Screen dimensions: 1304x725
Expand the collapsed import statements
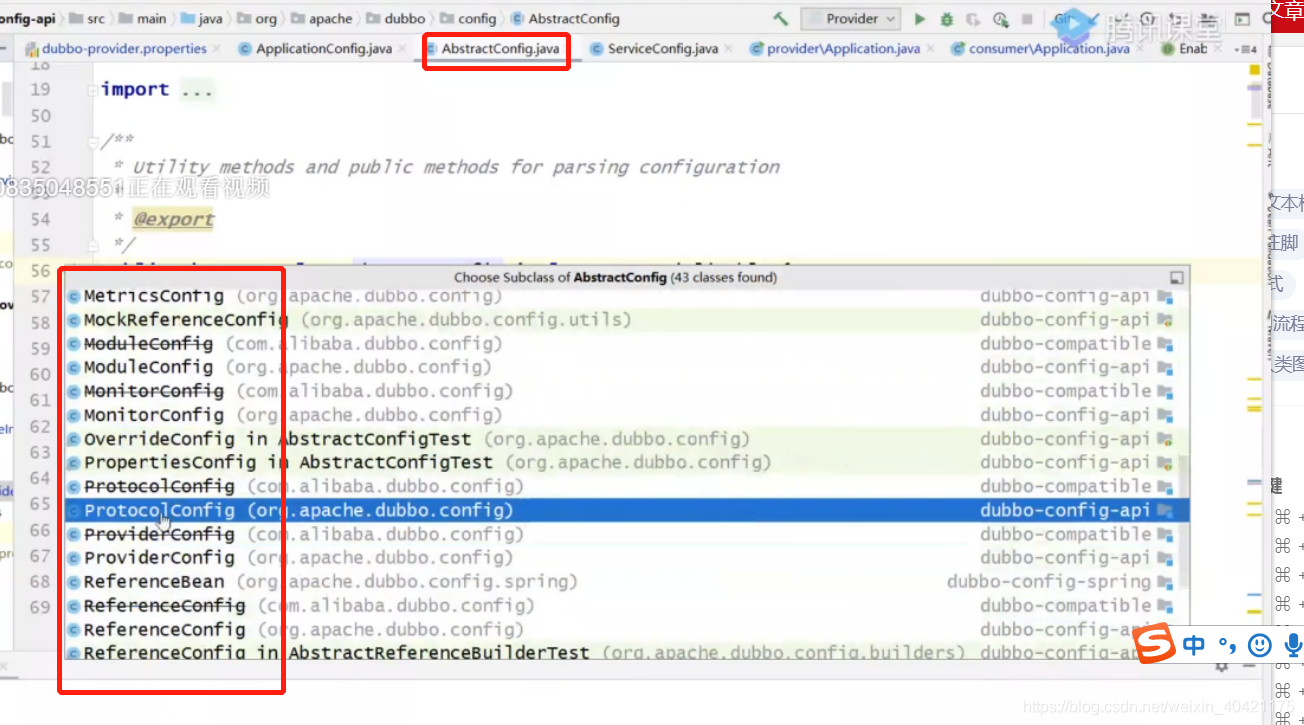(x=93, y=90)
